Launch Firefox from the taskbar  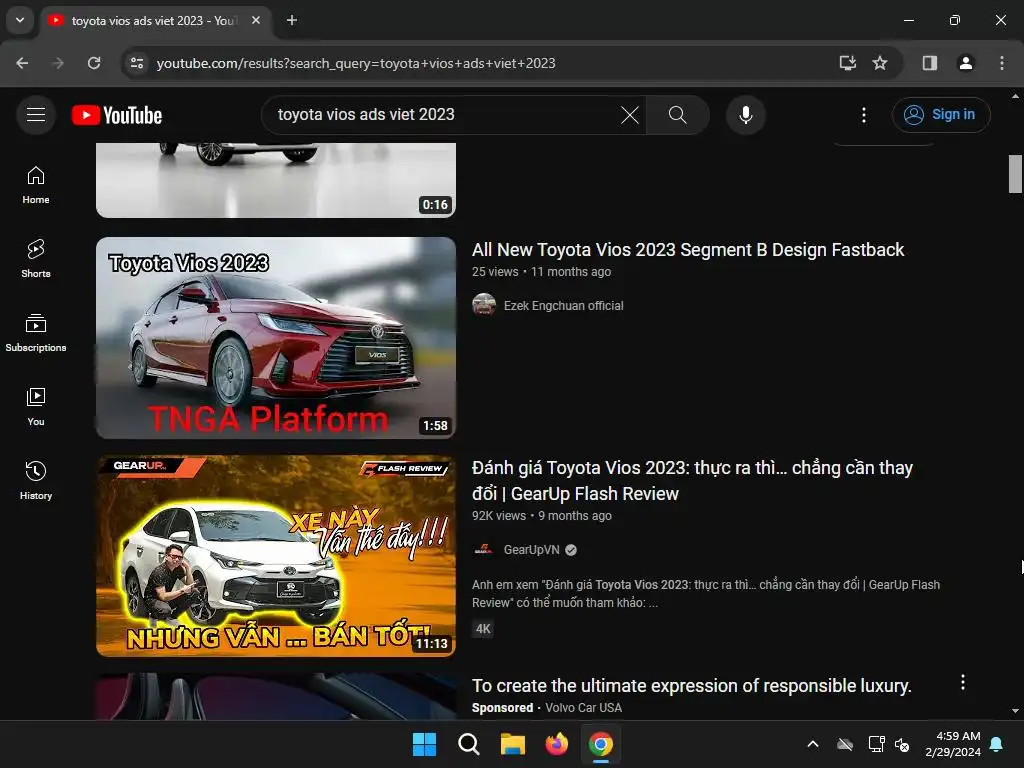pyautogui.click(x=556, y=744)
